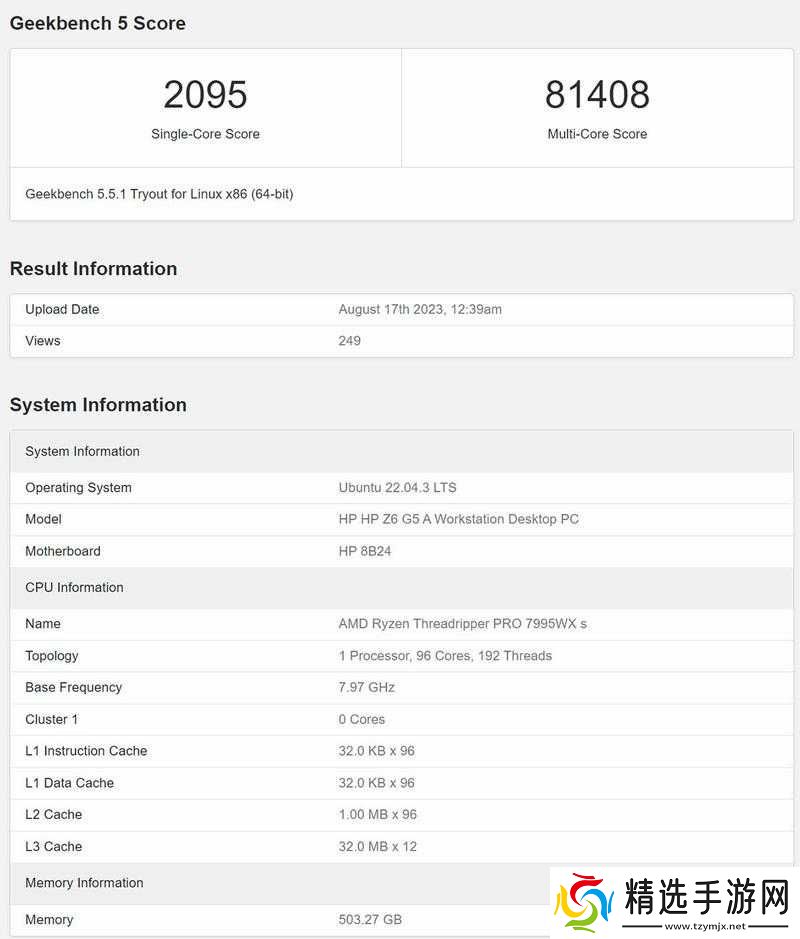
Task: Click the Geekbench 5.5.1 Tryout version text
Action: click(x=159, y=194)
